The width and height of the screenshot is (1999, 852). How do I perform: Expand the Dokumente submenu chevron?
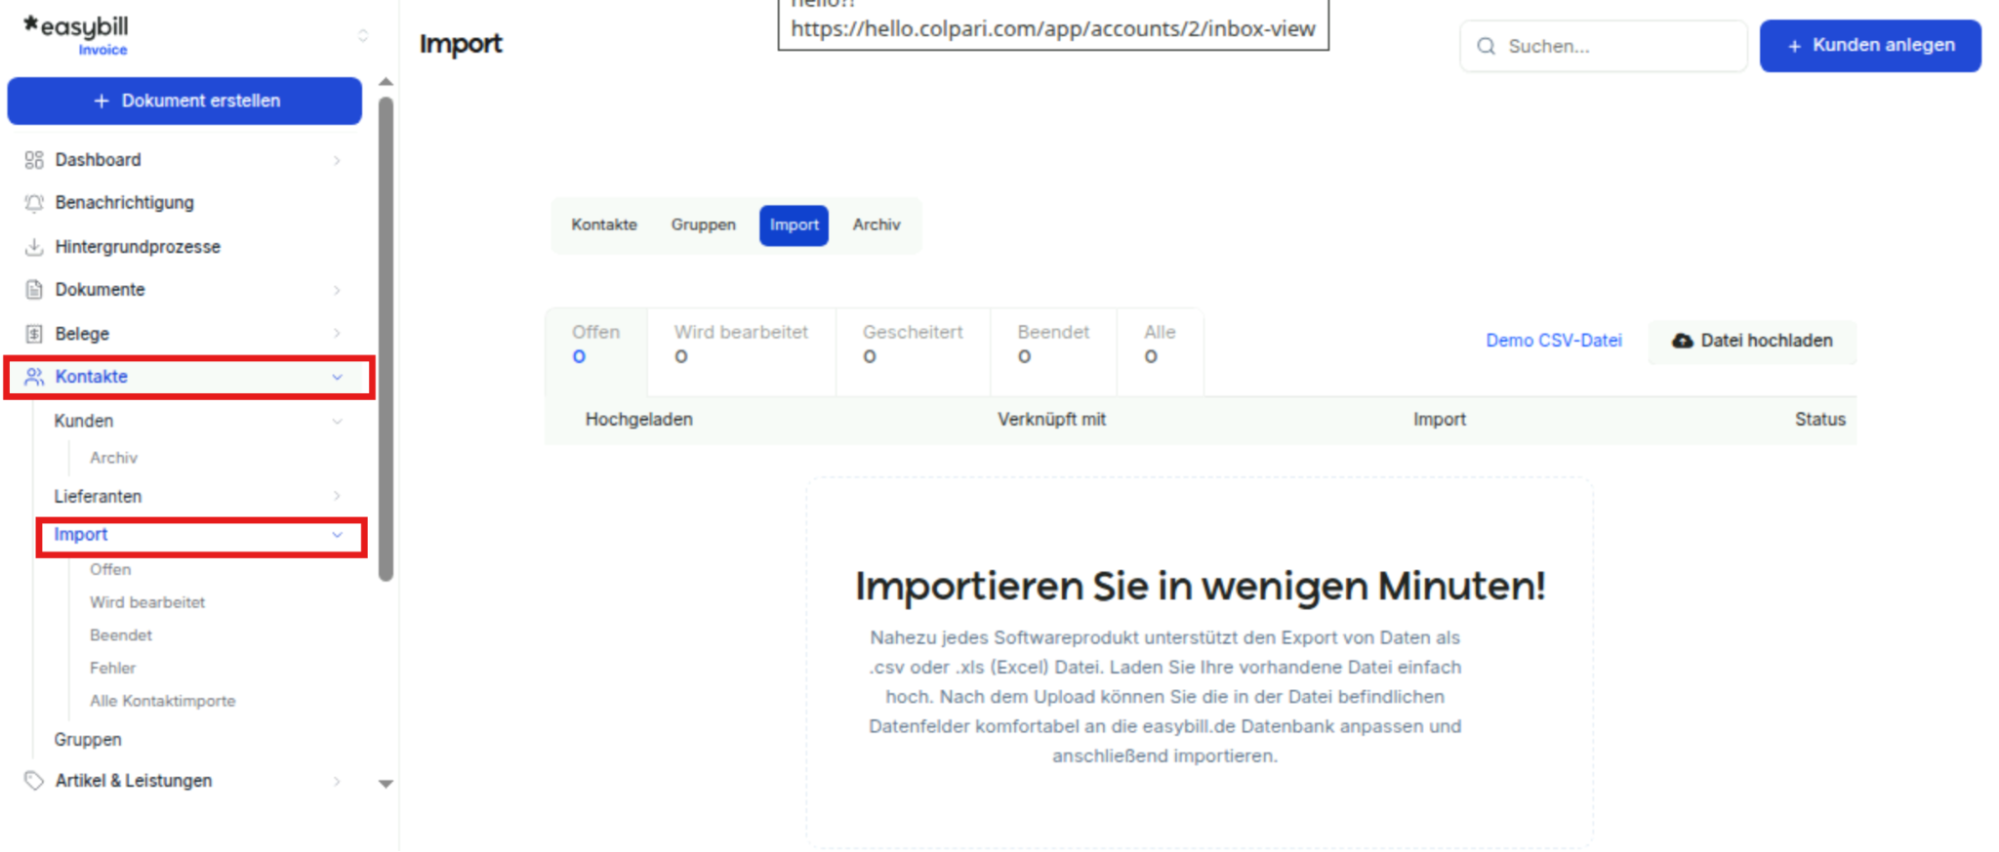click(x=337, y=290)
